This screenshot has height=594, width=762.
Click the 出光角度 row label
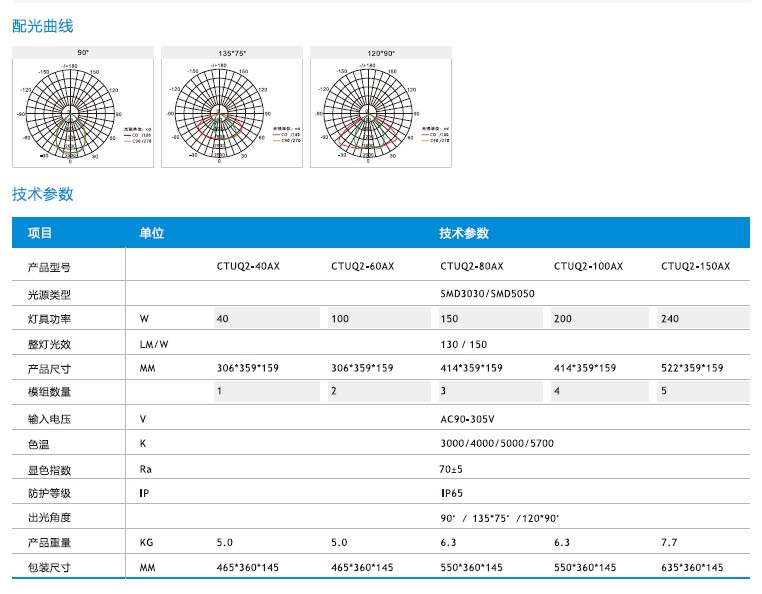(x=49, y=518)
